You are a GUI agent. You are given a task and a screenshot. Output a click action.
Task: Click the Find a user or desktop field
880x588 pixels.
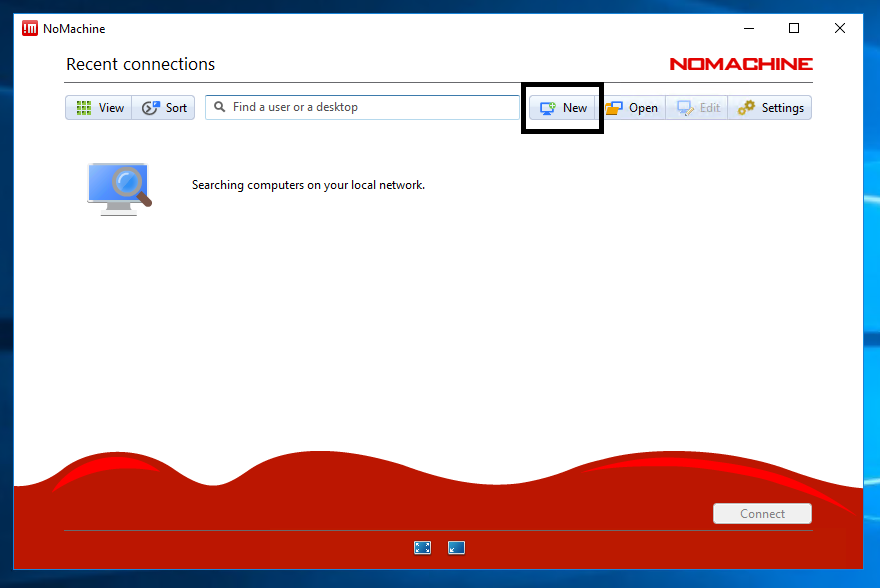[362, 107]
